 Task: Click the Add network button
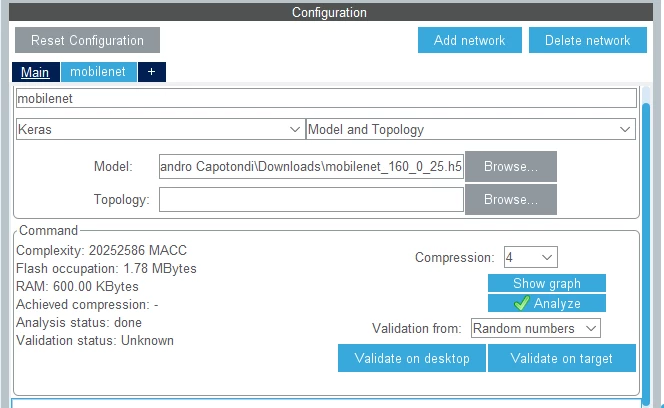click(x=470, y=40)
